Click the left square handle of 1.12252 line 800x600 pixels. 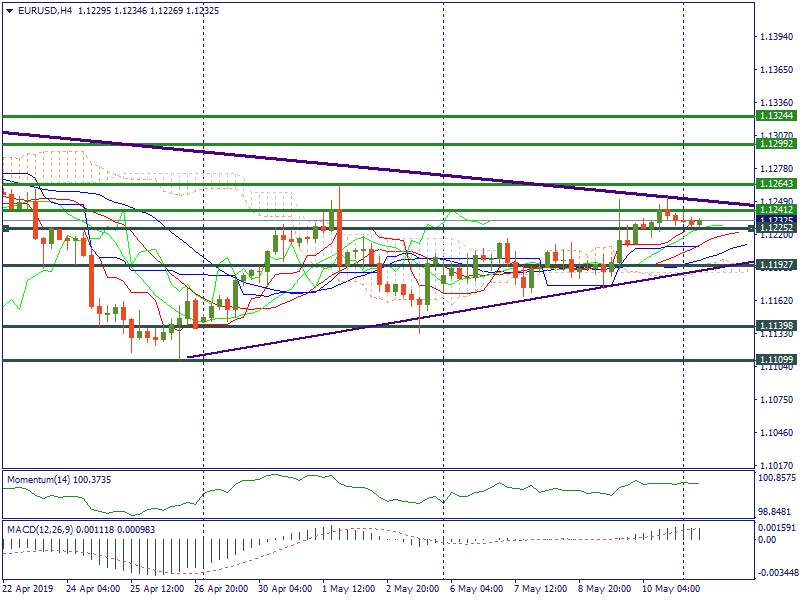click(x=5, y=229)
